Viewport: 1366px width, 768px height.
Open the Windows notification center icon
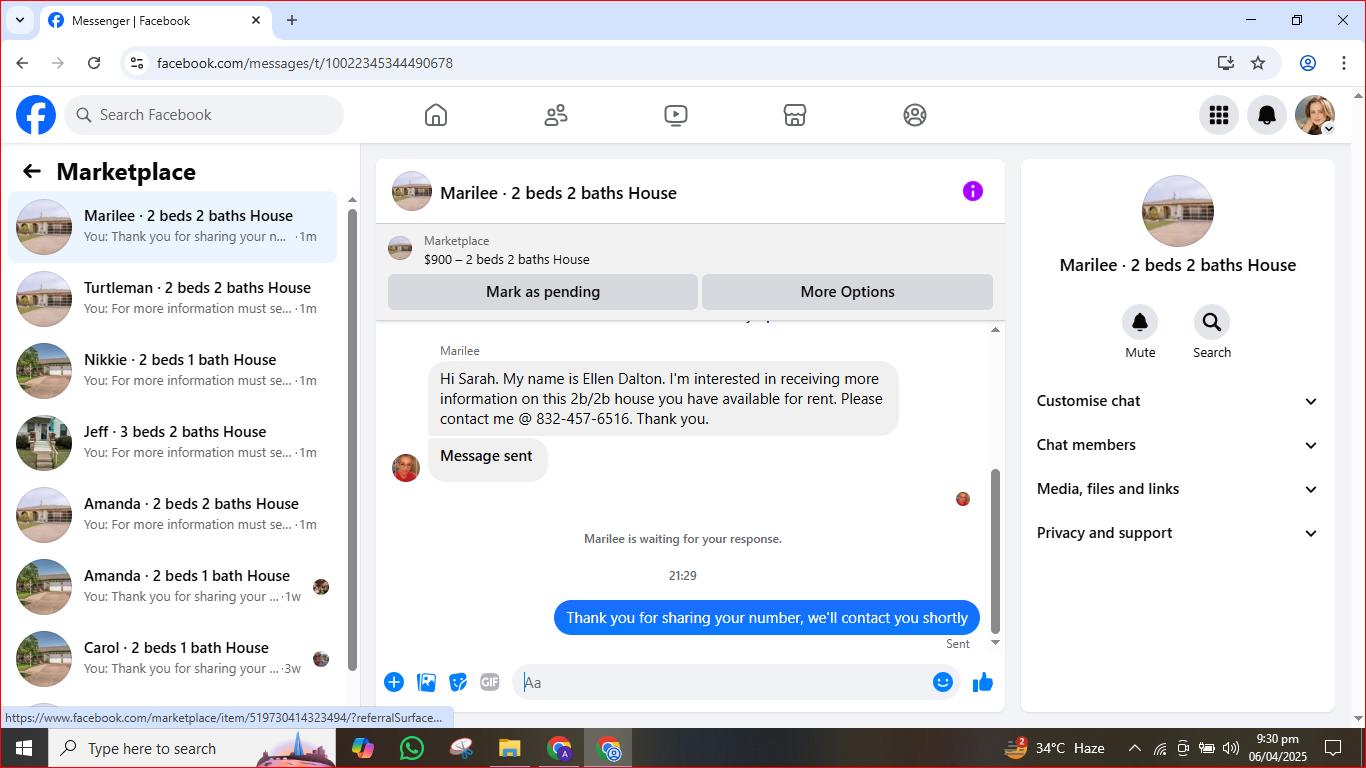coord(1332,748)
